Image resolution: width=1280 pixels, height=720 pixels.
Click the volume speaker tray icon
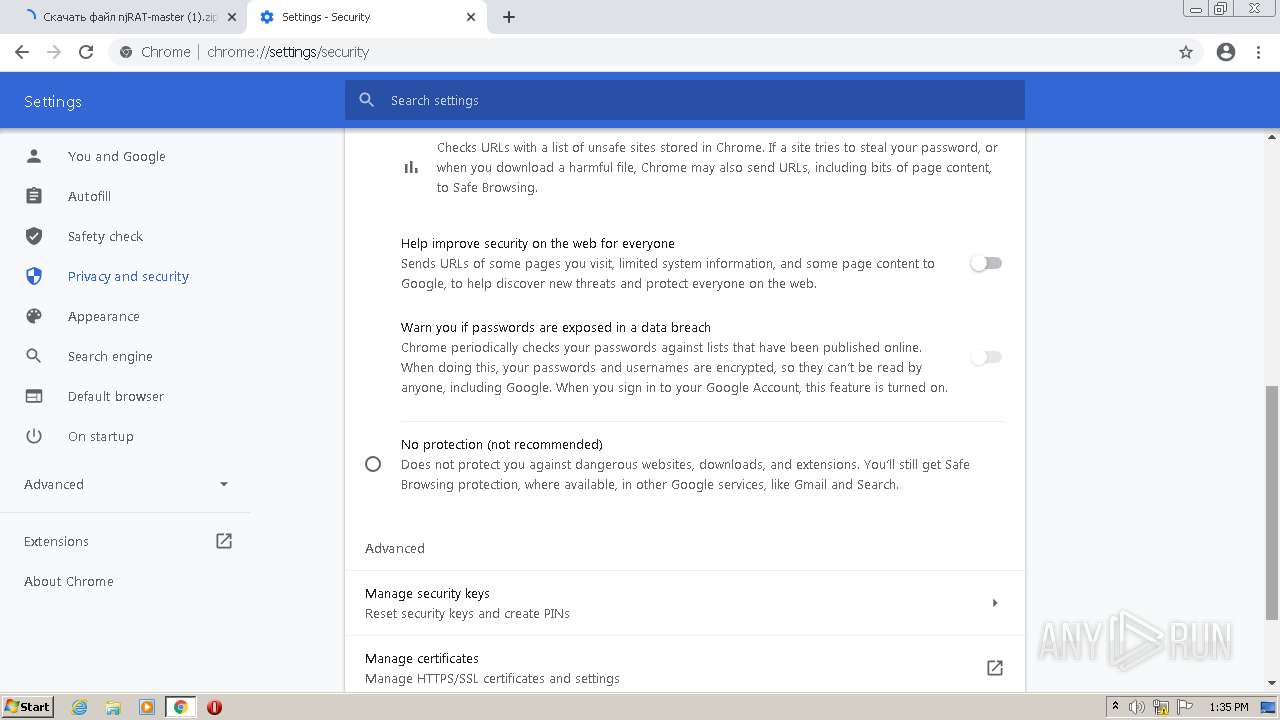click(x=1138, y=707)
